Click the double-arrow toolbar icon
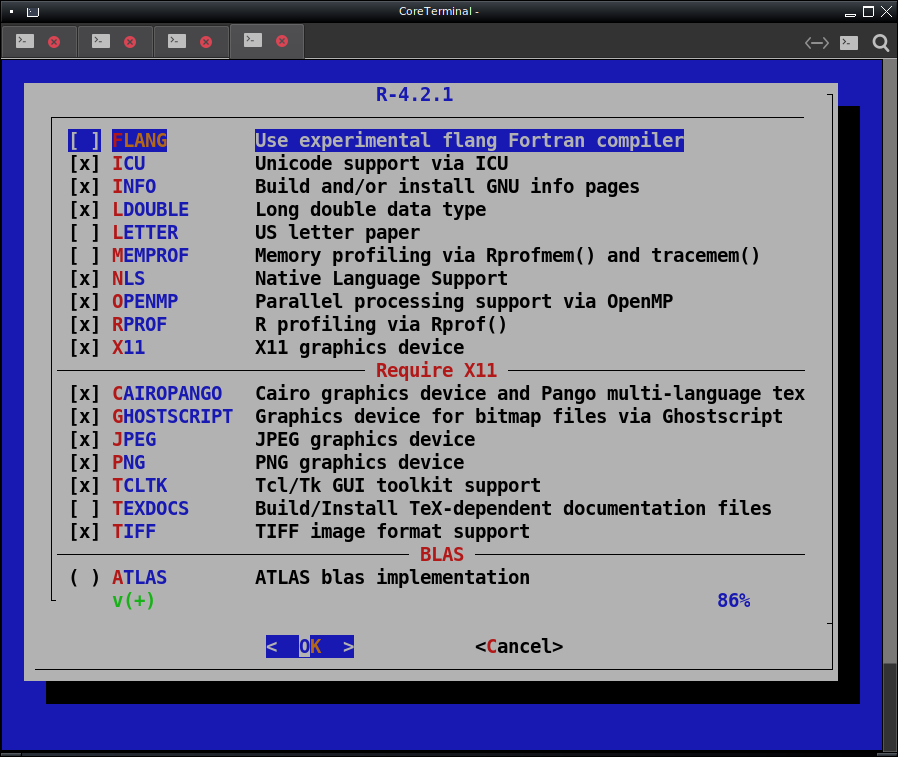This screenshot has height=757, width=898. [x=817, y=43]
